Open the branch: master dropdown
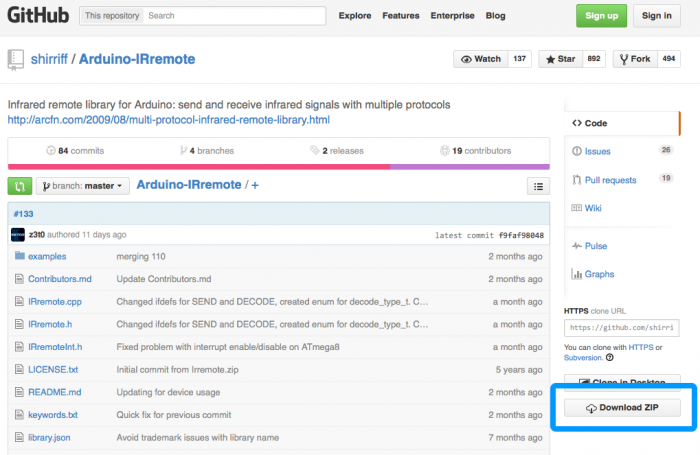700x455 pixels. [83, 186]
